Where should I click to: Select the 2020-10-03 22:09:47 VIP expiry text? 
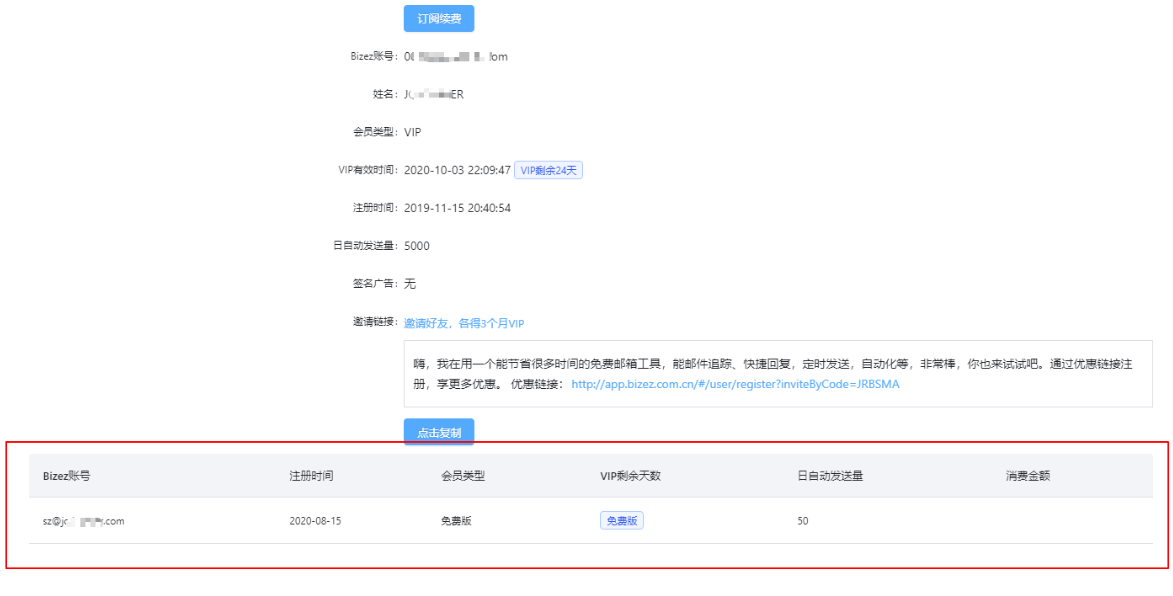tap(457, 170)
